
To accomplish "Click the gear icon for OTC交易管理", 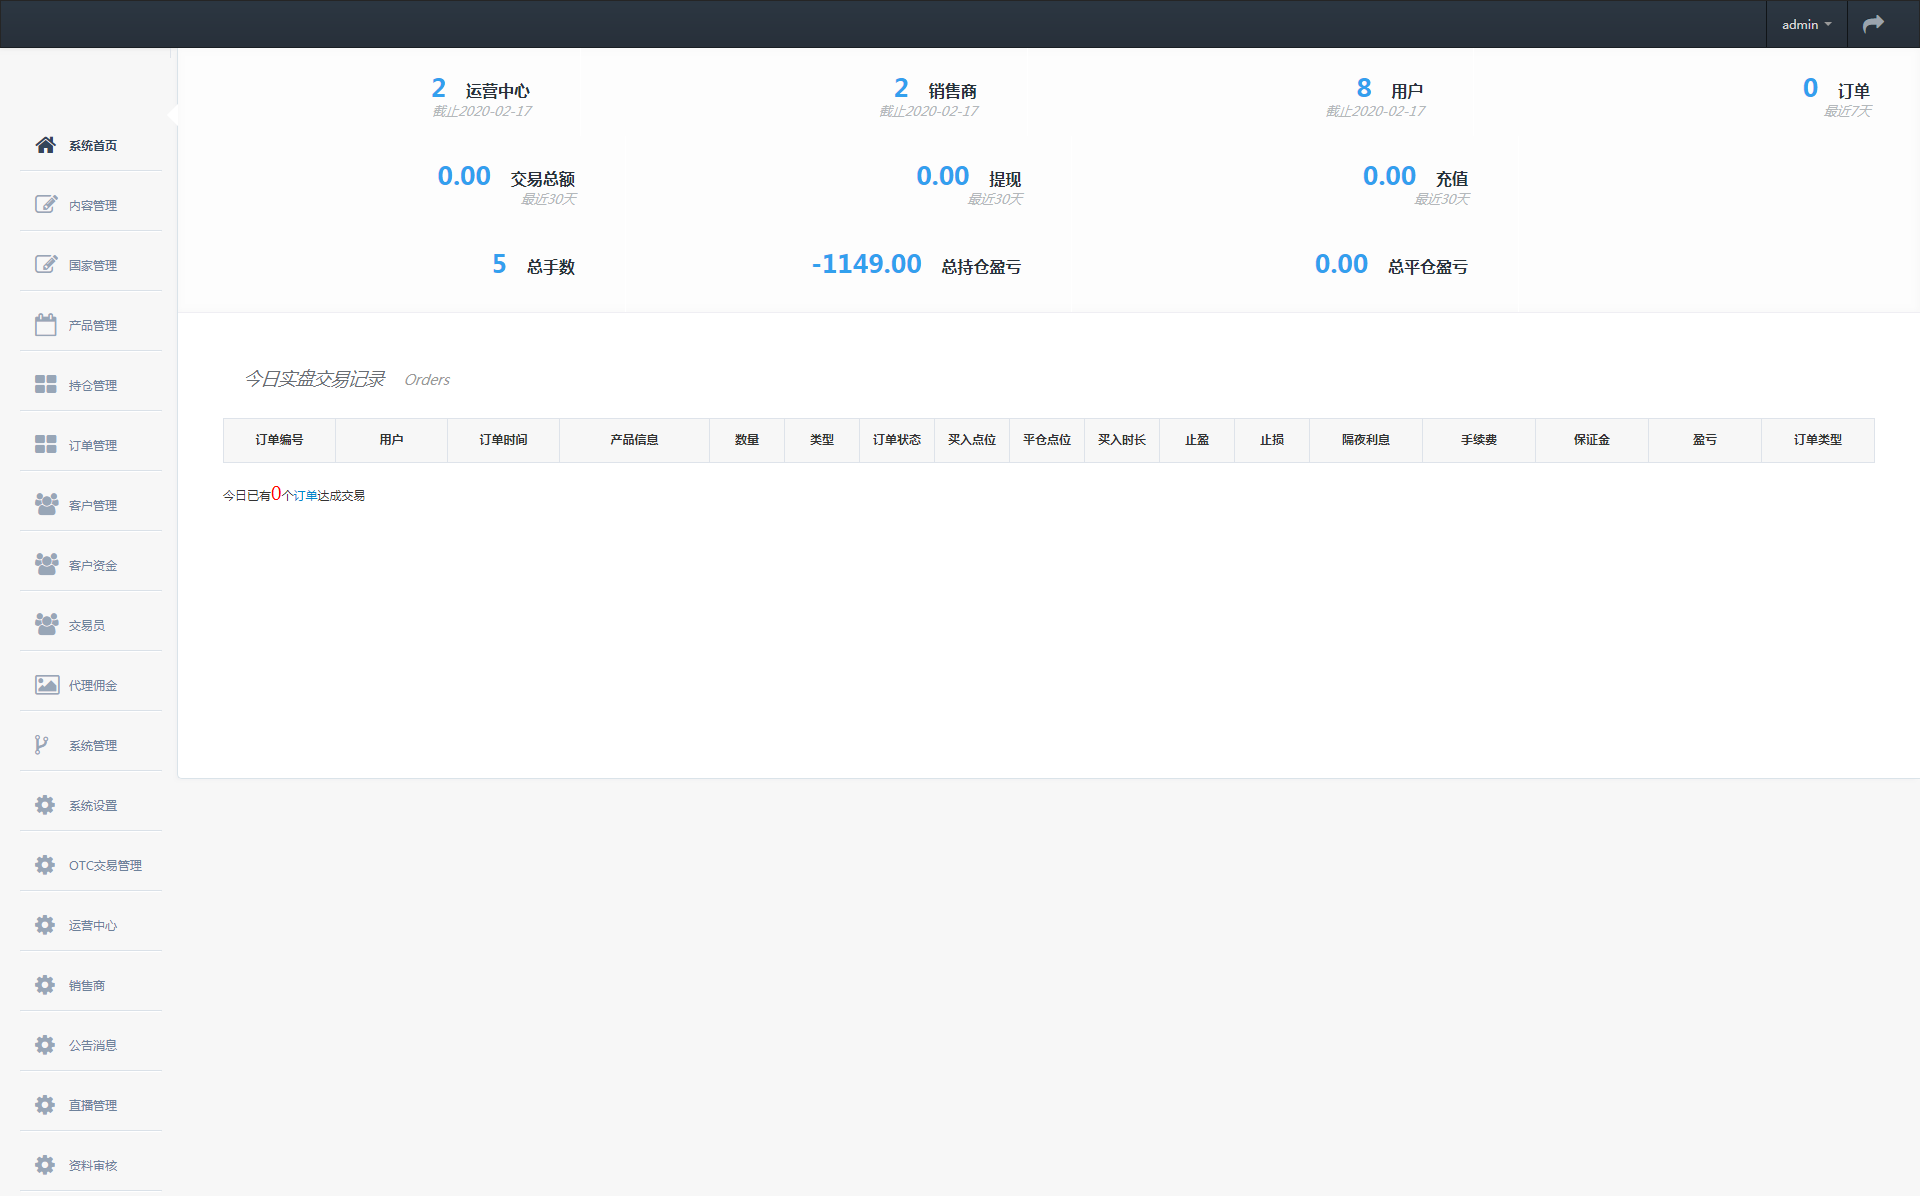I will coord(45,865).
